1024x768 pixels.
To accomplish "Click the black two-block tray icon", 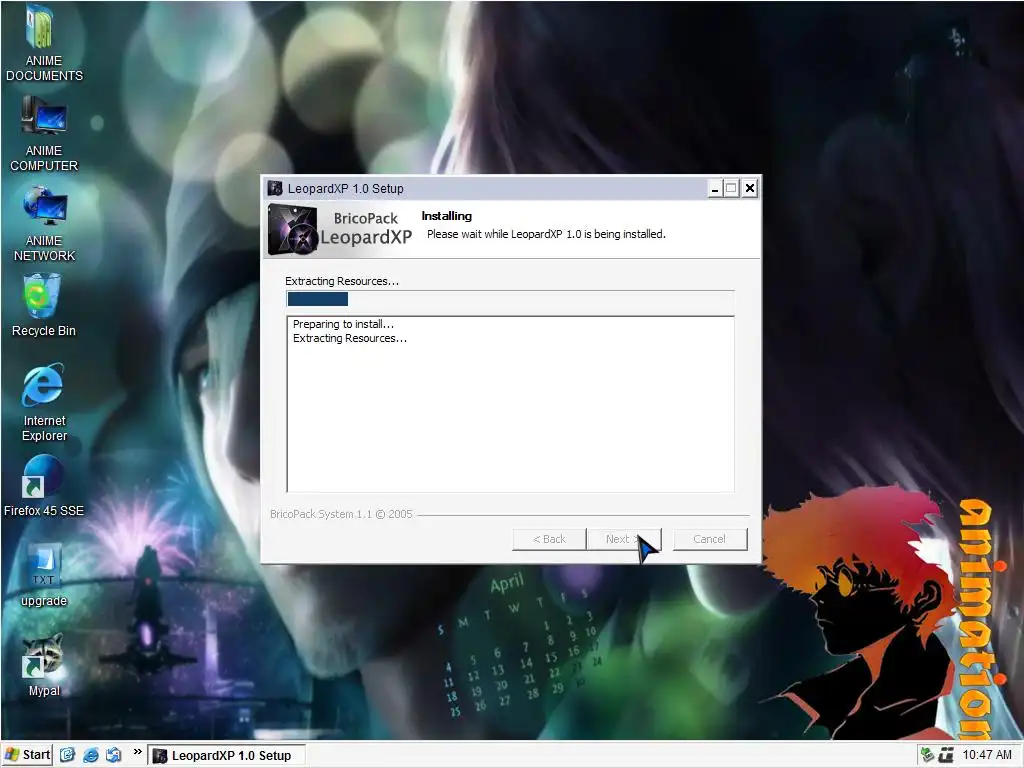I will coord(946,756).
